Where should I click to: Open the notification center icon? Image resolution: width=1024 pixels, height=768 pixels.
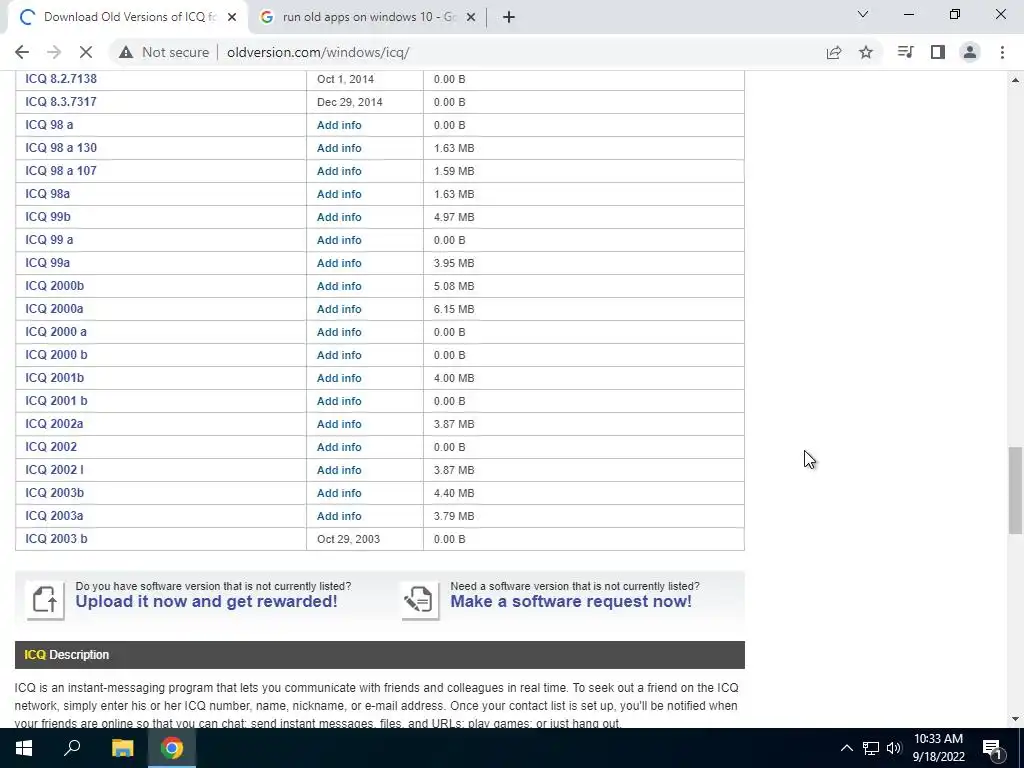992,748
